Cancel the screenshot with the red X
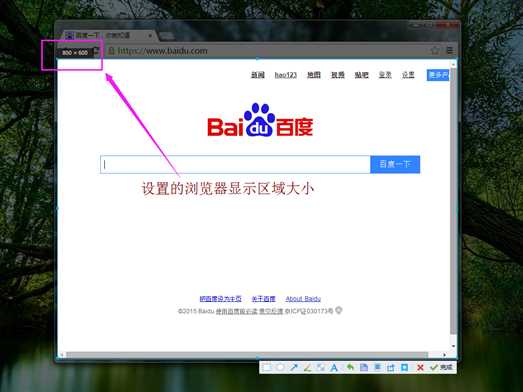This screenshot has height=392, width=523. 420,367
